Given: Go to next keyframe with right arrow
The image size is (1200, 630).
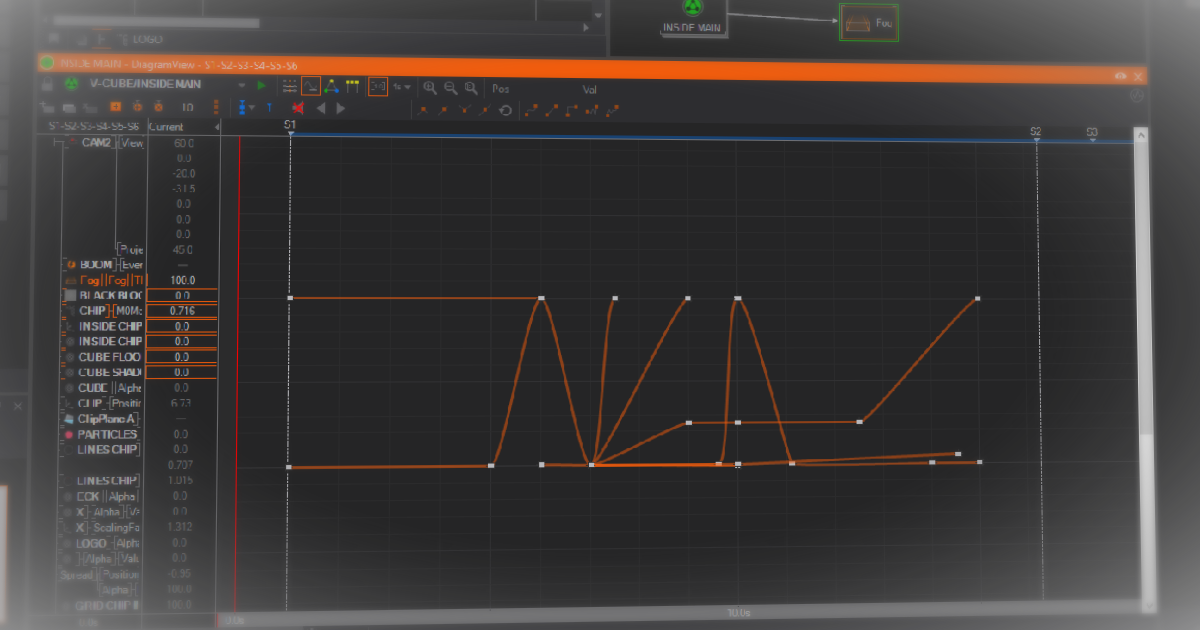Looking at the screenshot, I should coord(341,108).
